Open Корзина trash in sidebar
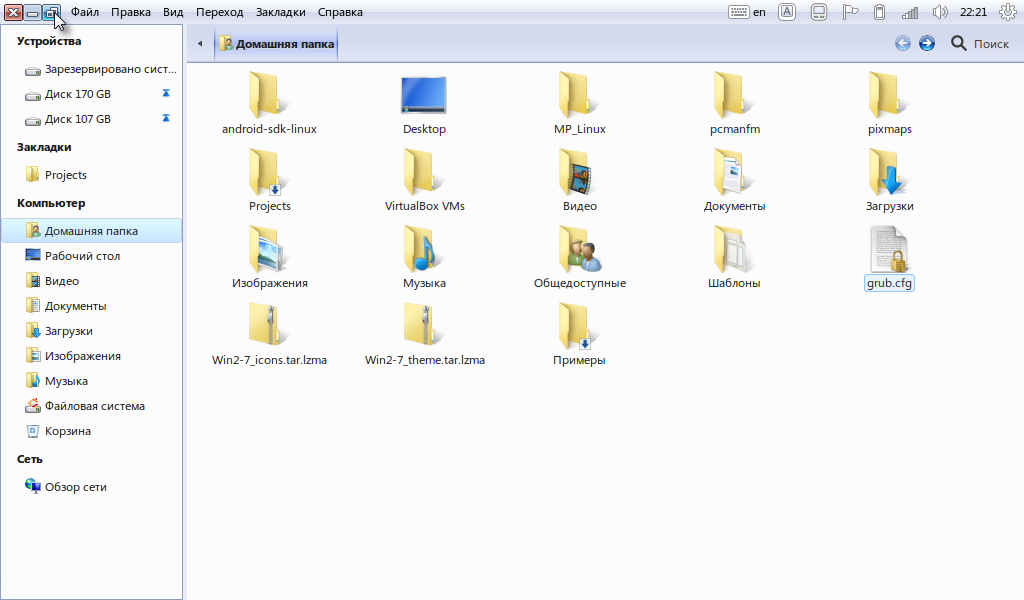This screenshot has width=1024, height=600. pos(91,431)
